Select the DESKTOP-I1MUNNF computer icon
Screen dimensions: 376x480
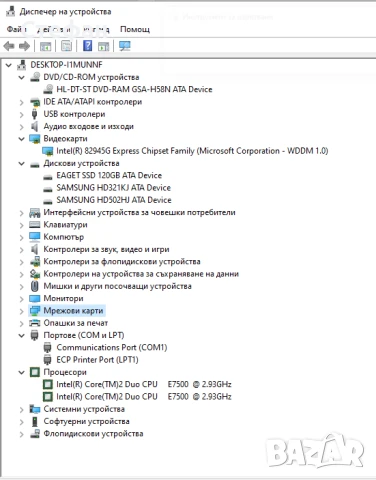tap(22, 65)
